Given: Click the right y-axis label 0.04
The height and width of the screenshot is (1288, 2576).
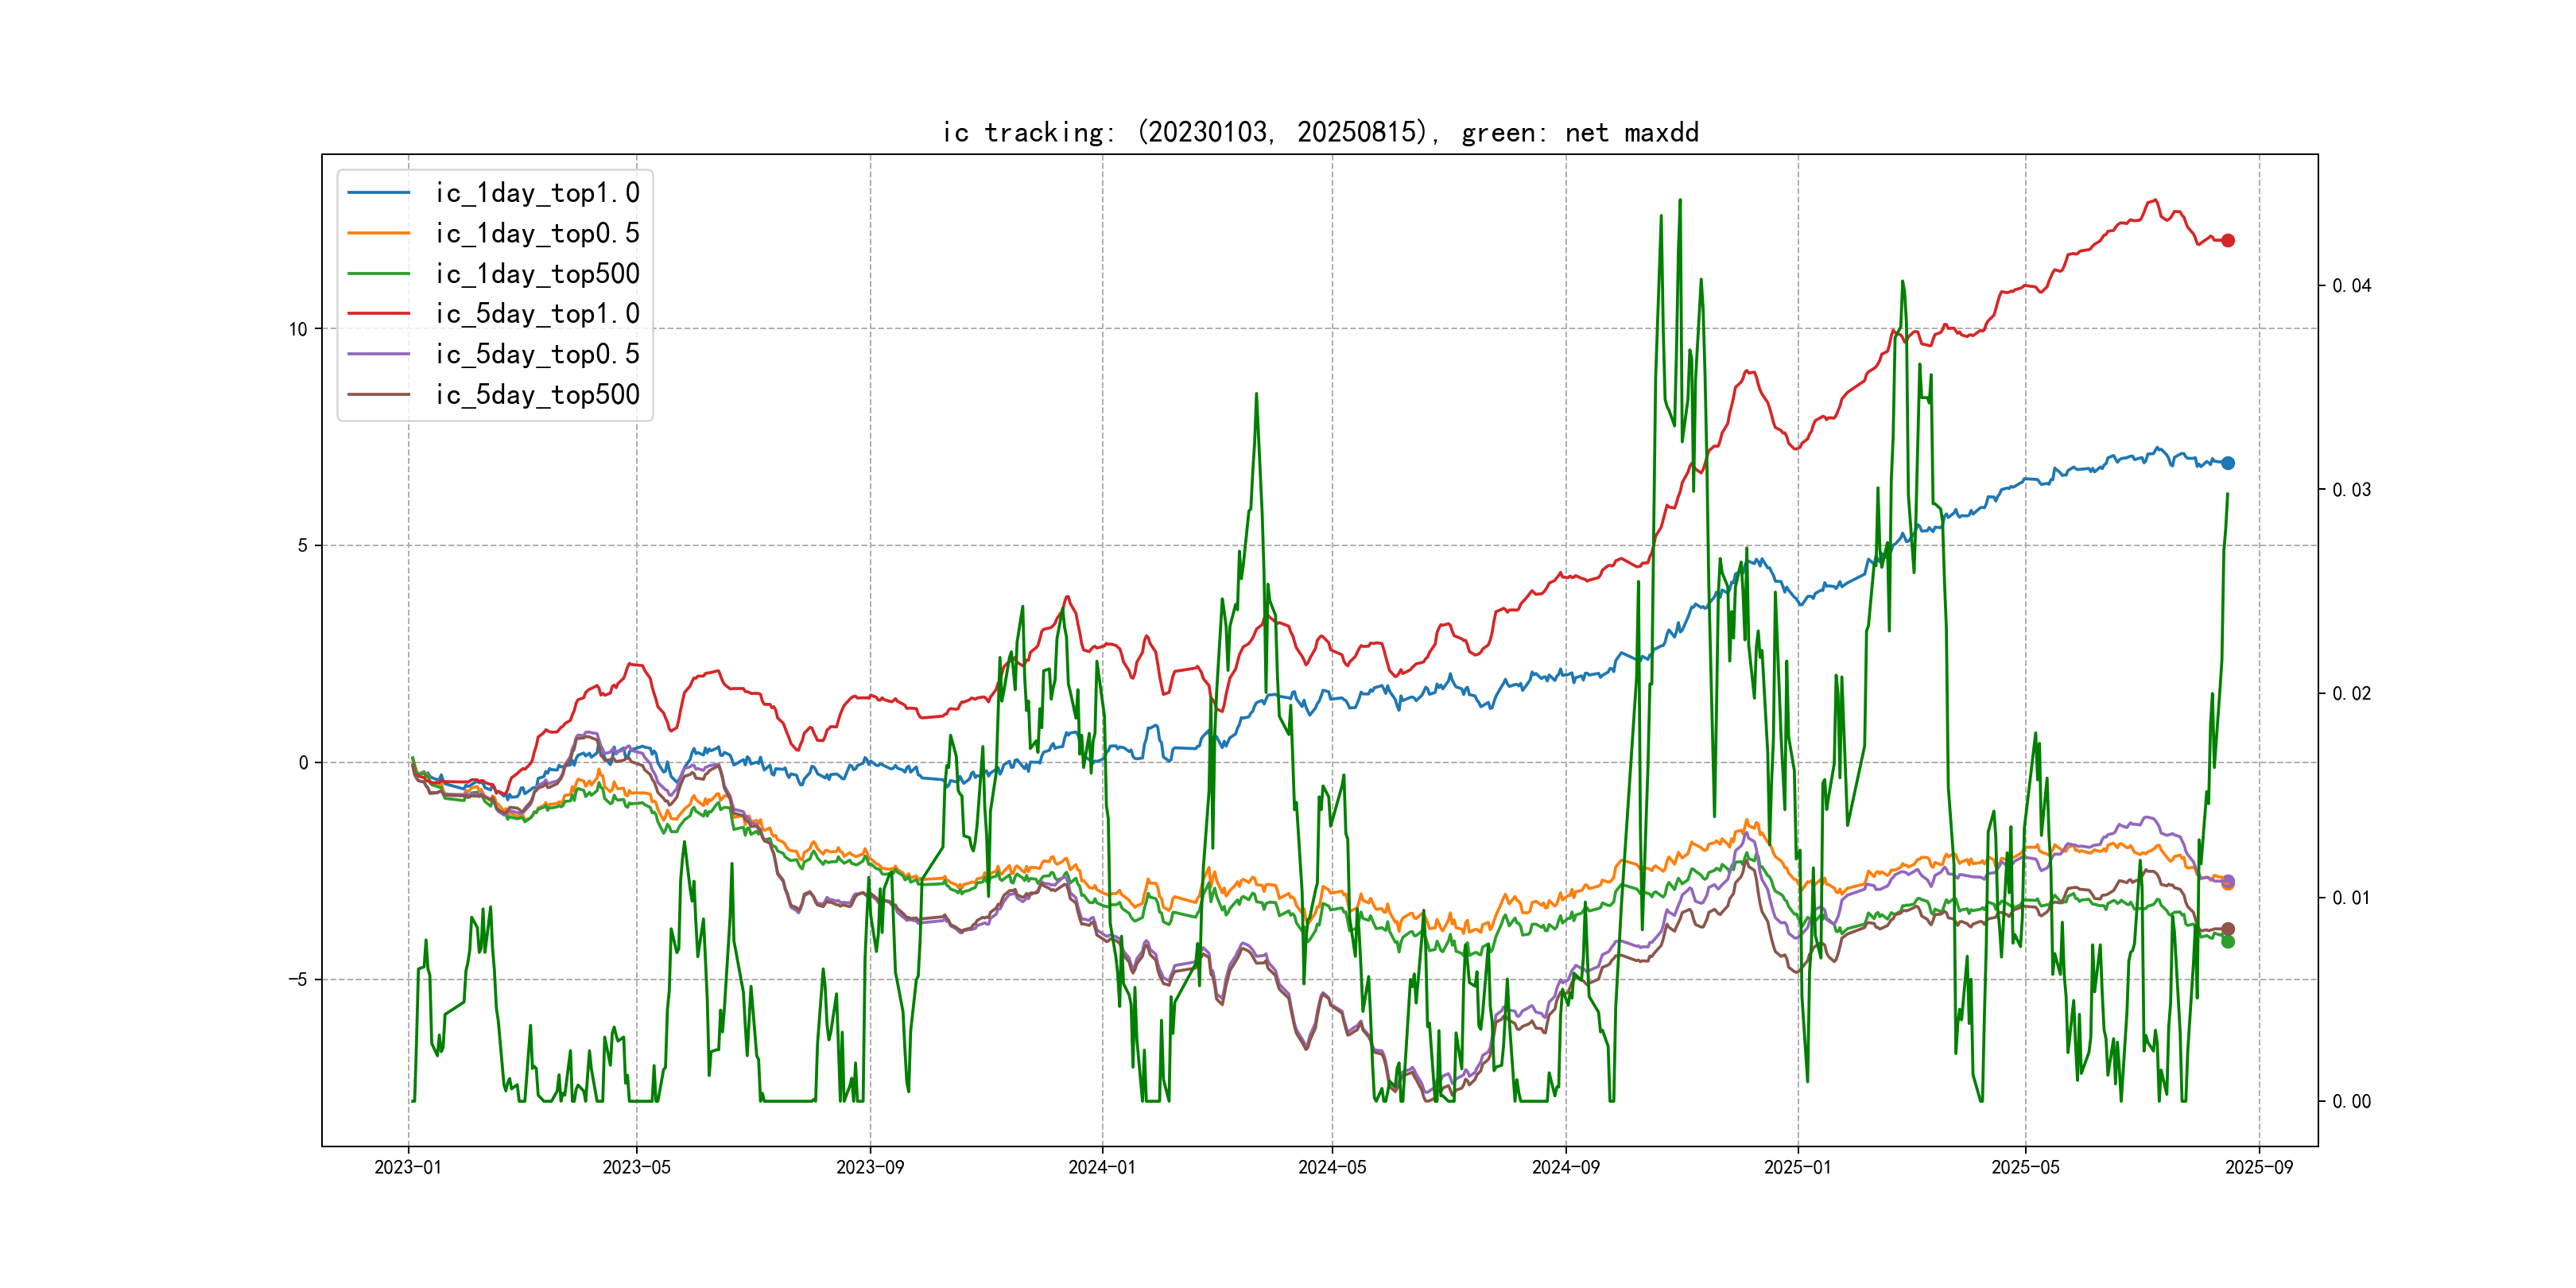Looking at the screenshot, I should coord(2351,286).
